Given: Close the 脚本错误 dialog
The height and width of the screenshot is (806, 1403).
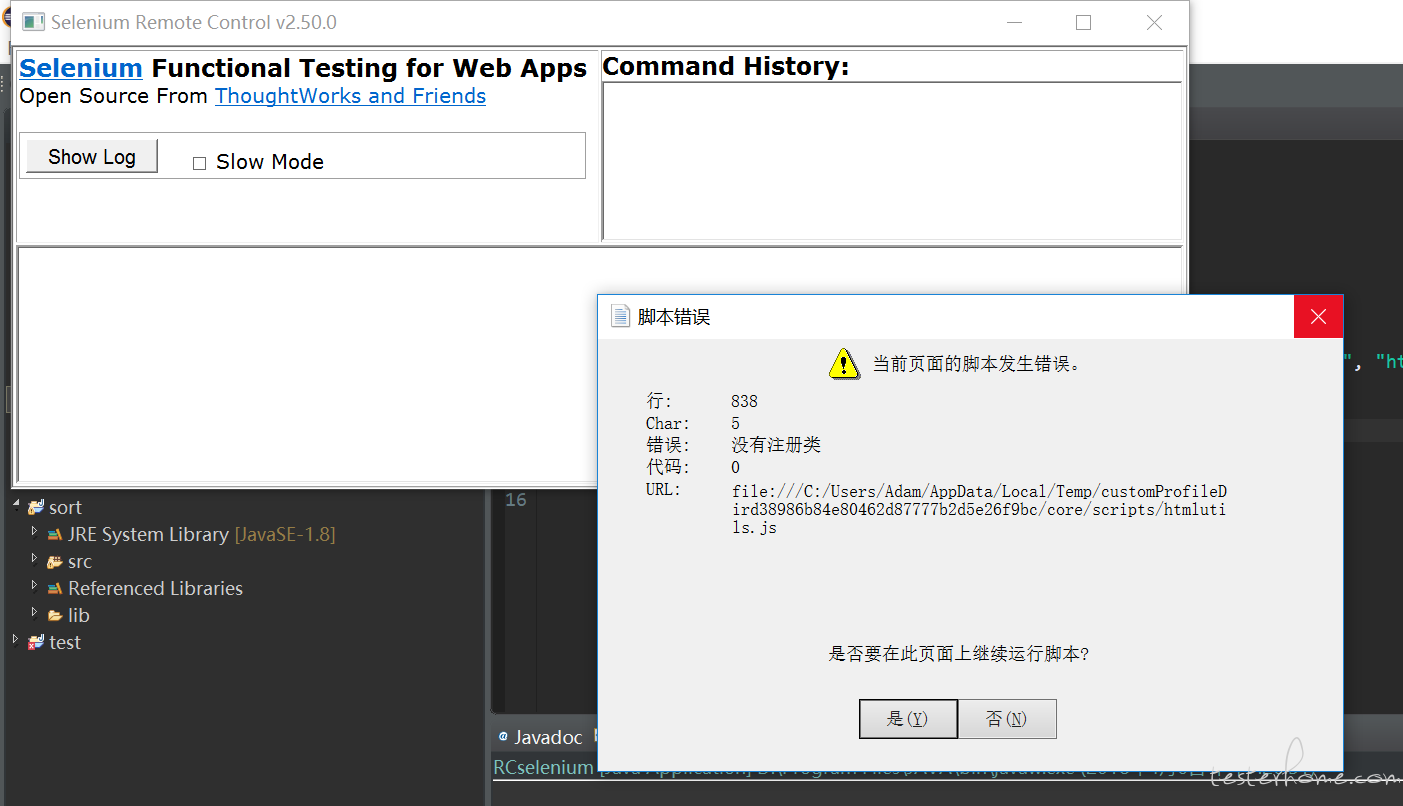Looking at the screenshot, I should pos(1318,317).
